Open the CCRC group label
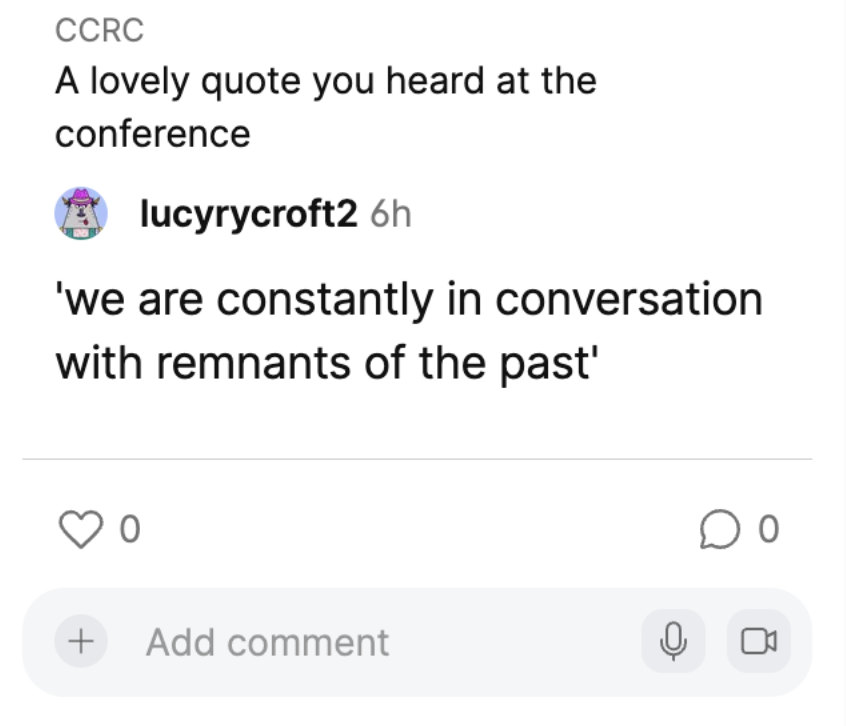846x726 pixels. click(99, 31)
